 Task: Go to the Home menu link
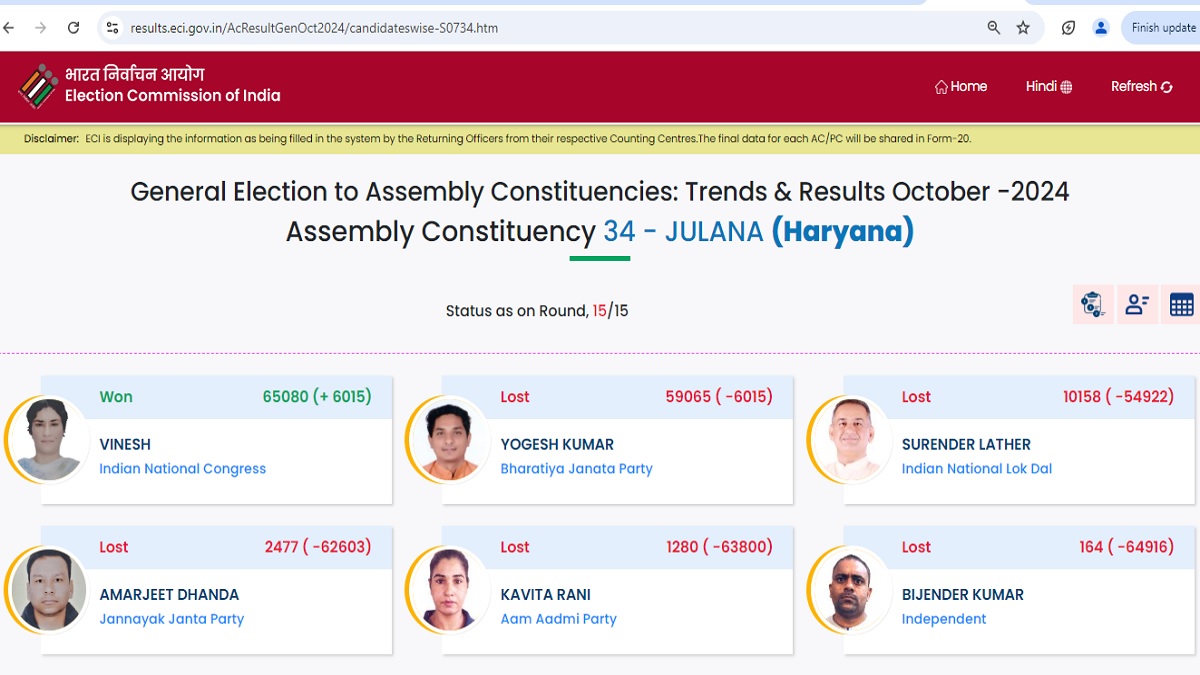point(961,87)
